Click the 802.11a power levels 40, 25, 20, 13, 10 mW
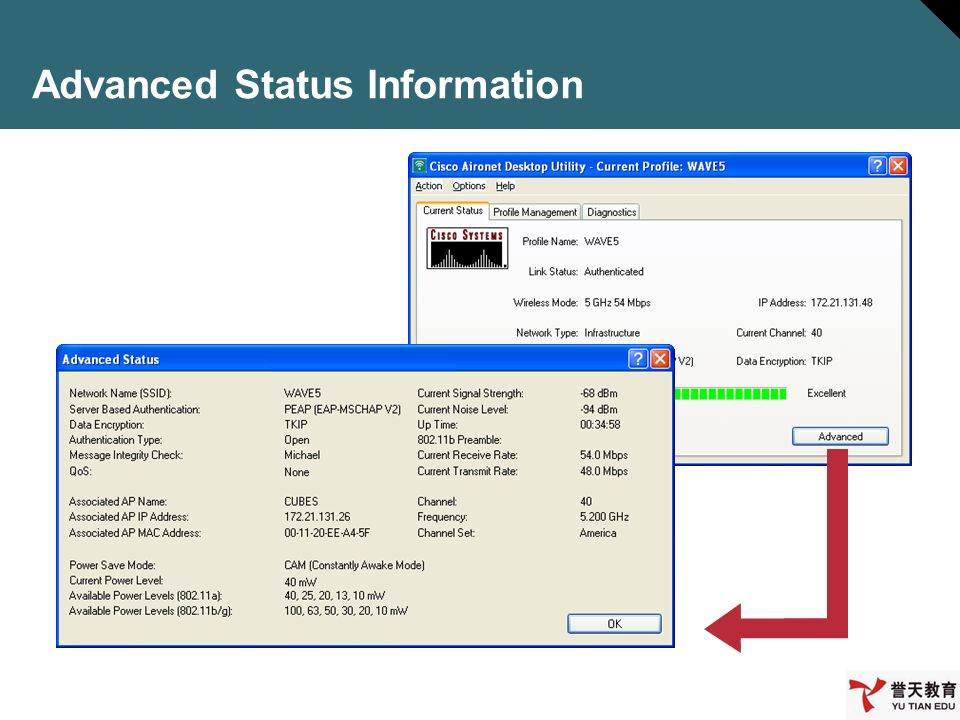Screen dimensions: 960x720 point(335,596)
